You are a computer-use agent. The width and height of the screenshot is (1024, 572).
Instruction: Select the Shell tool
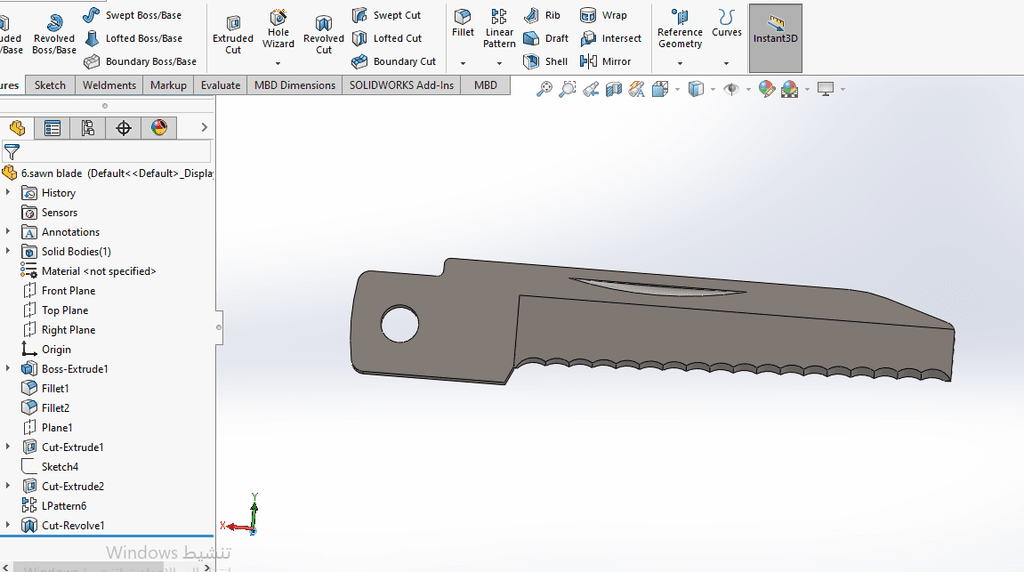point(545,61)
